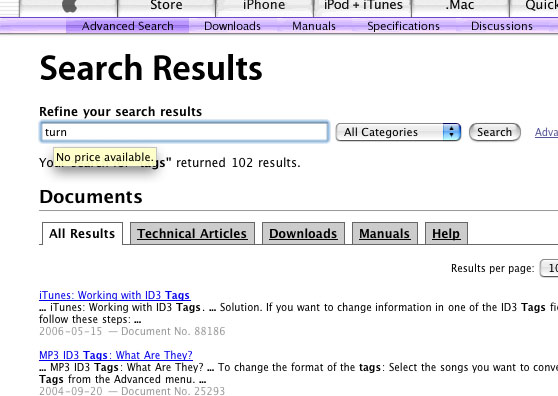Open Discussions in the purple bar
Image resolution: width=558 pixels, height=396 pixels.
pyautogui.click(x=502, y=26)
